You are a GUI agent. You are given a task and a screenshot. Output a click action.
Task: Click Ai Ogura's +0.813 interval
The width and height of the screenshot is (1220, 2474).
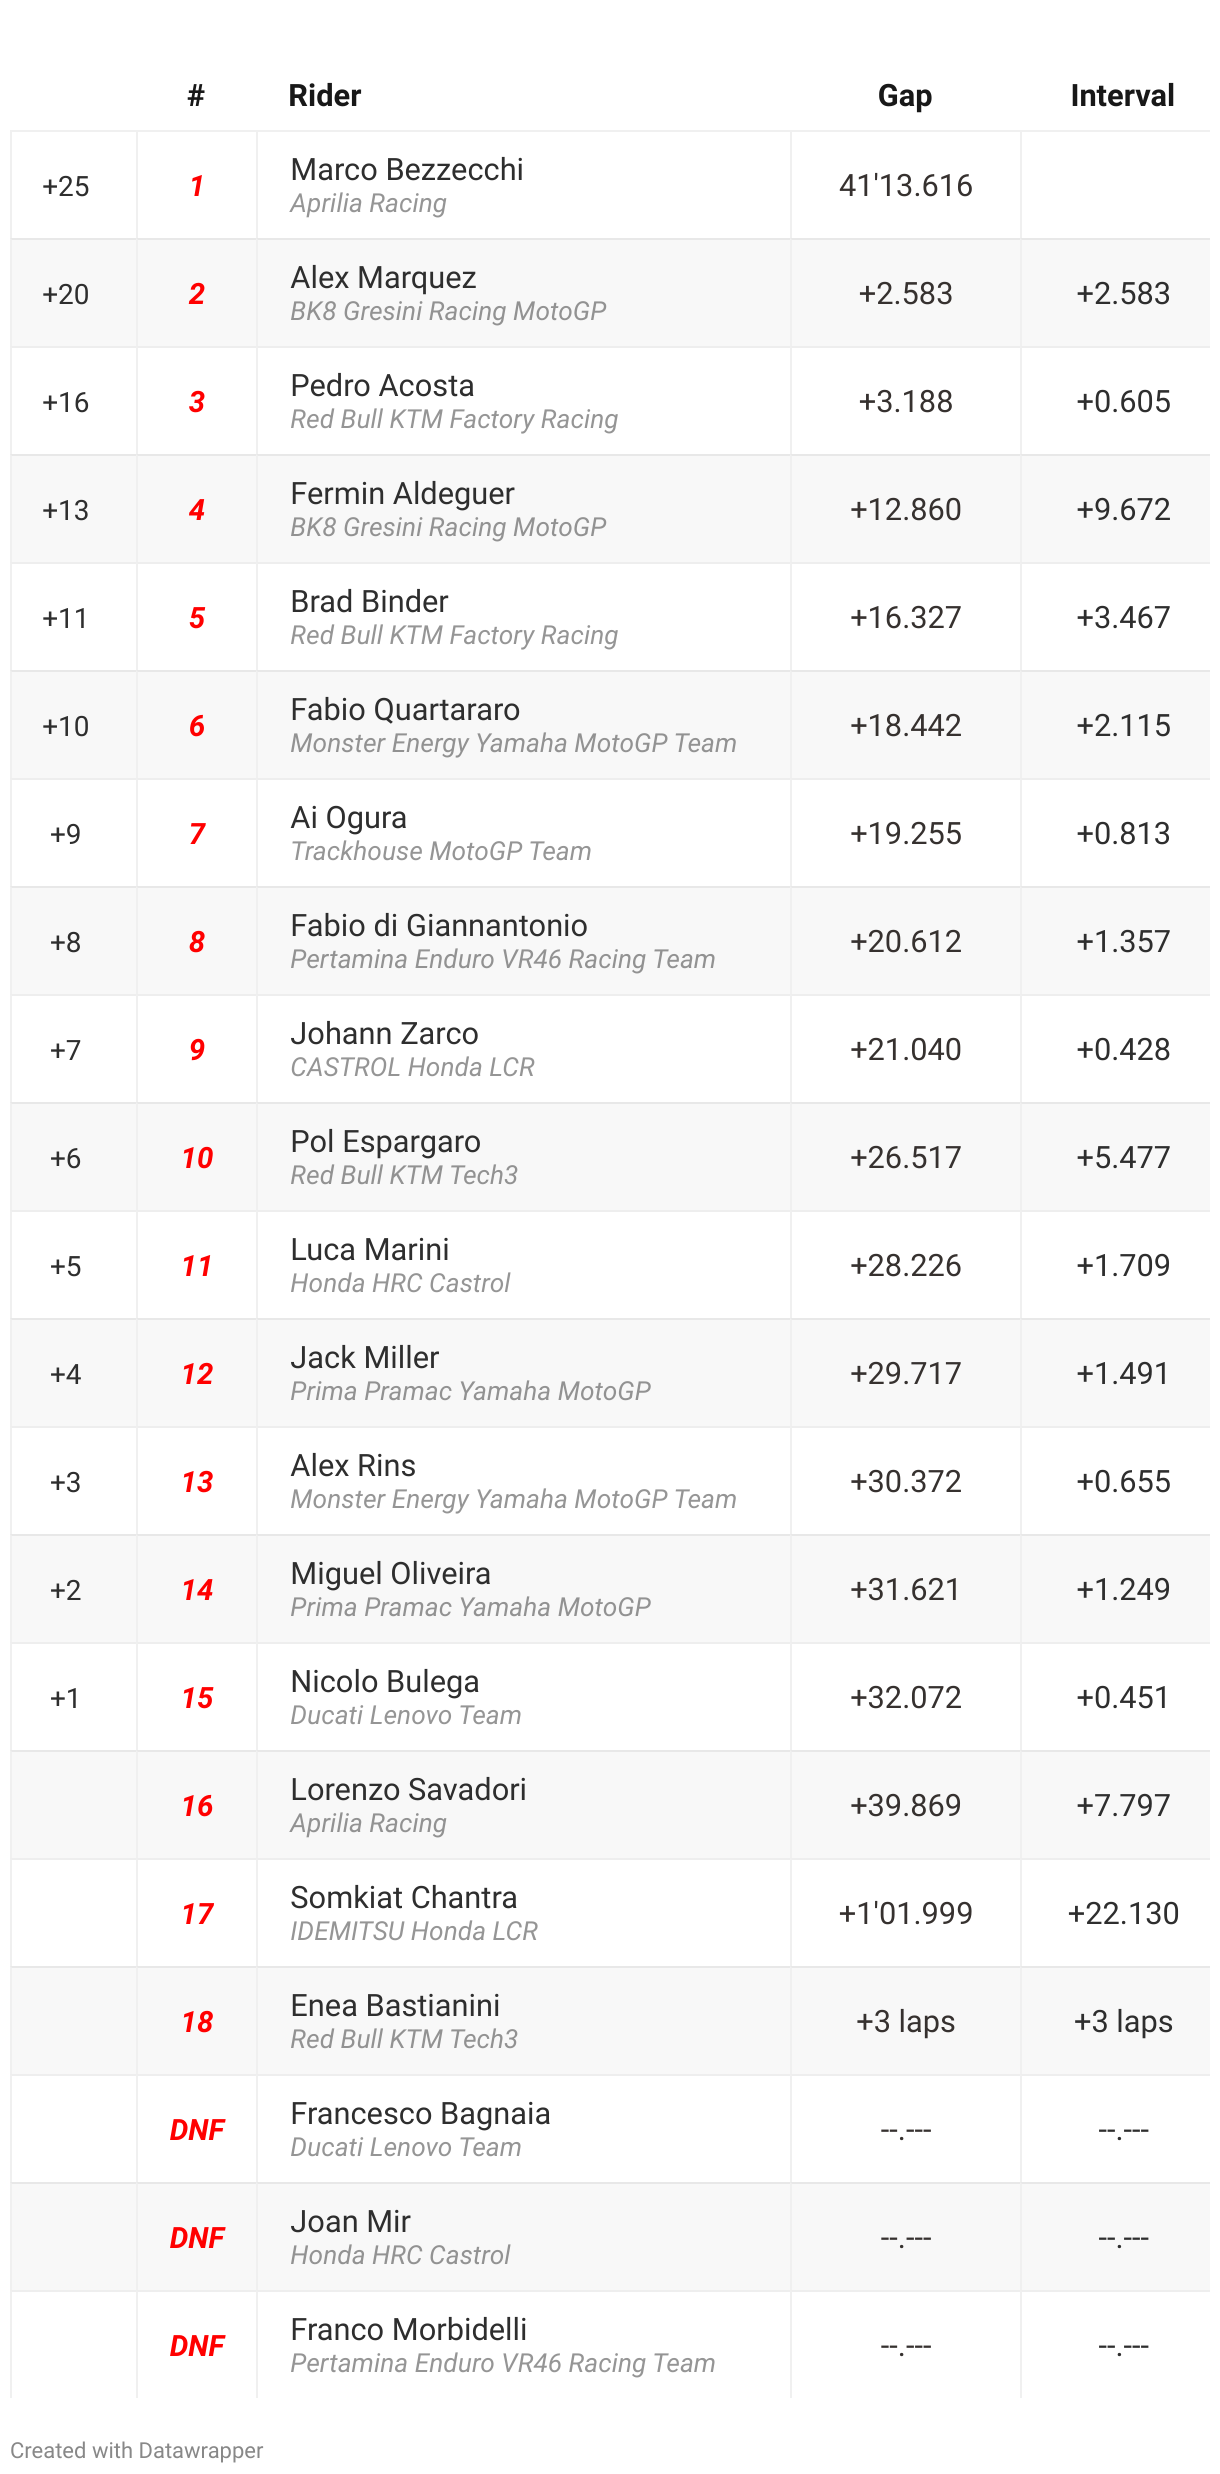(1123, 833)
